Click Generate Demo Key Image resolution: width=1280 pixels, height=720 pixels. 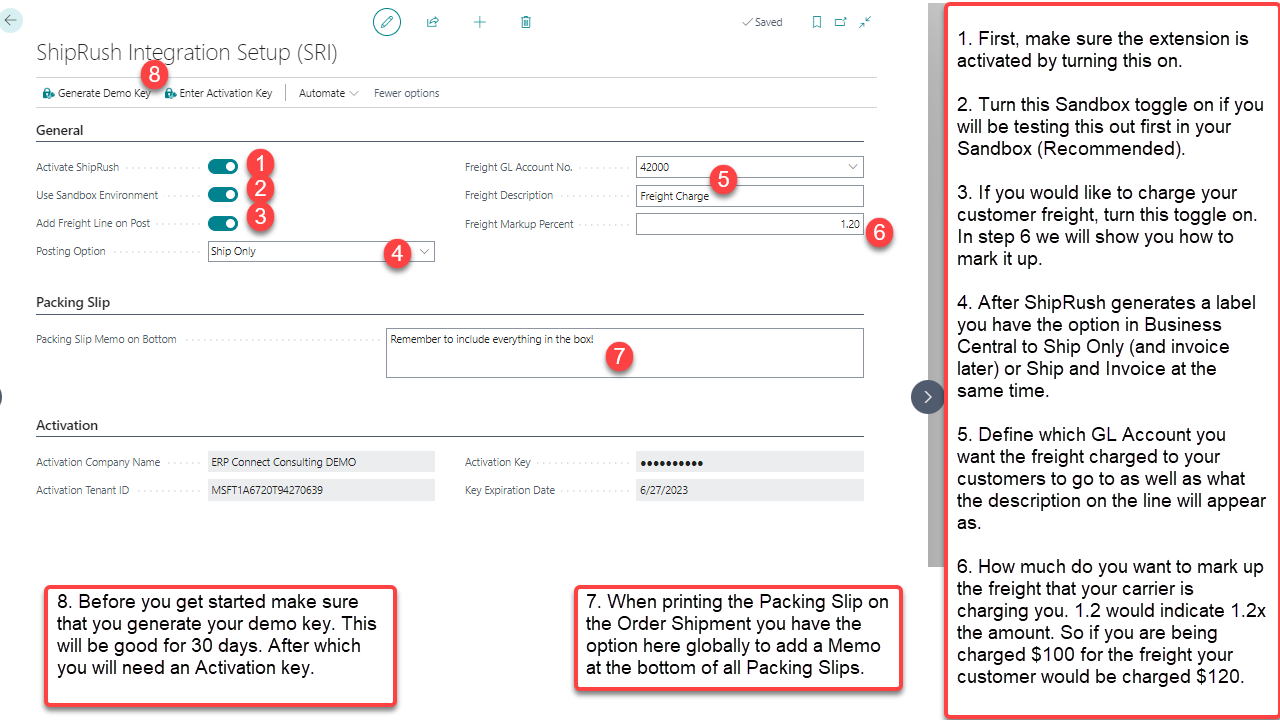[97, 93]
